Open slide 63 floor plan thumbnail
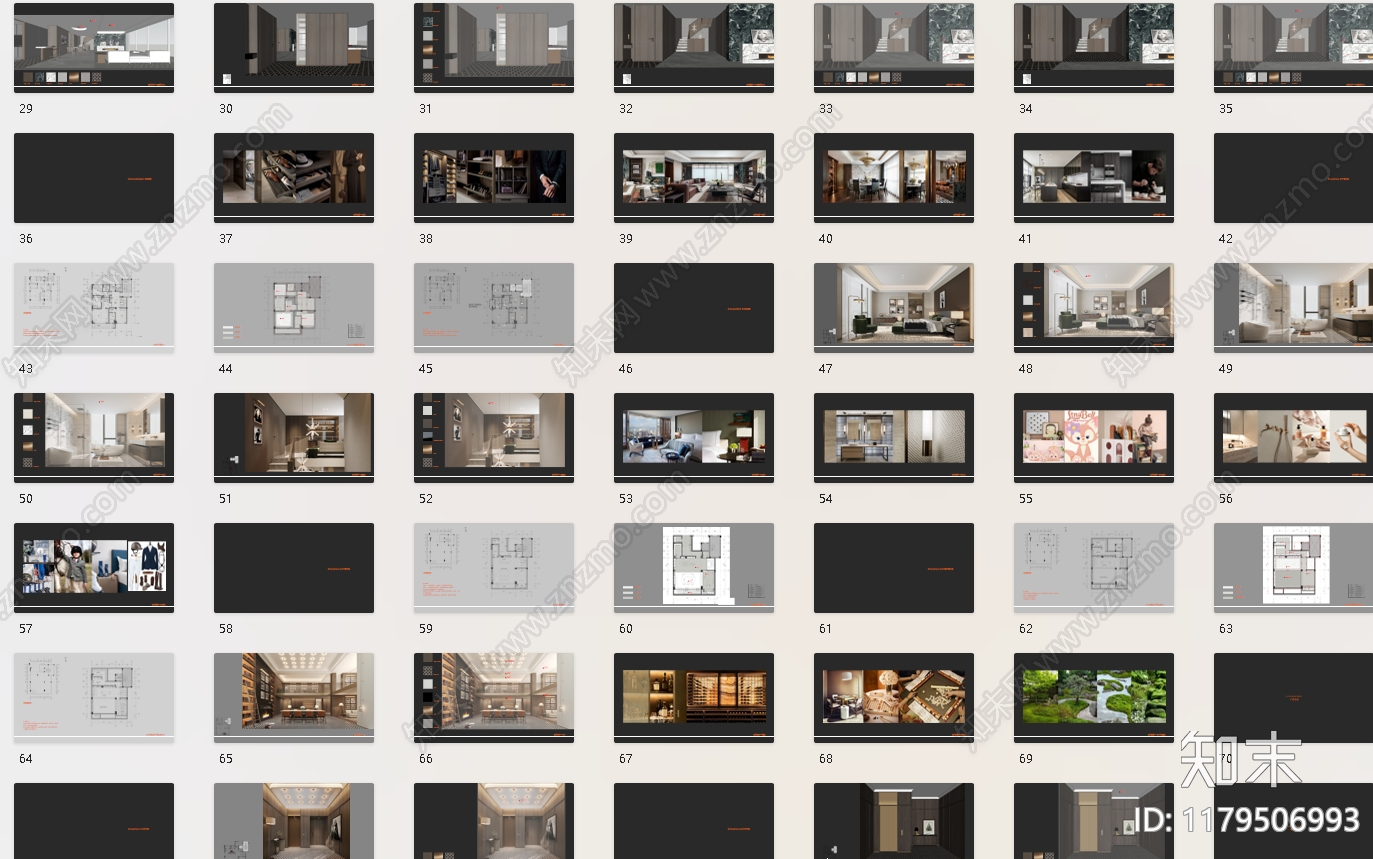The height and width of the screenshot is (859, 1373). (1293, 568)
